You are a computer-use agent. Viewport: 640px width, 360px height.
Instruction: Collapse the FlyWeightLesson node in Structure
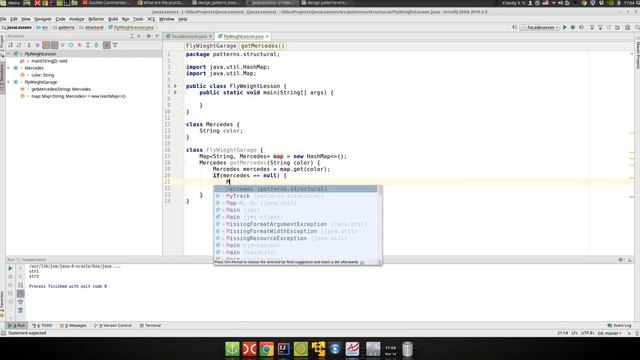click(x=9, y=54)
